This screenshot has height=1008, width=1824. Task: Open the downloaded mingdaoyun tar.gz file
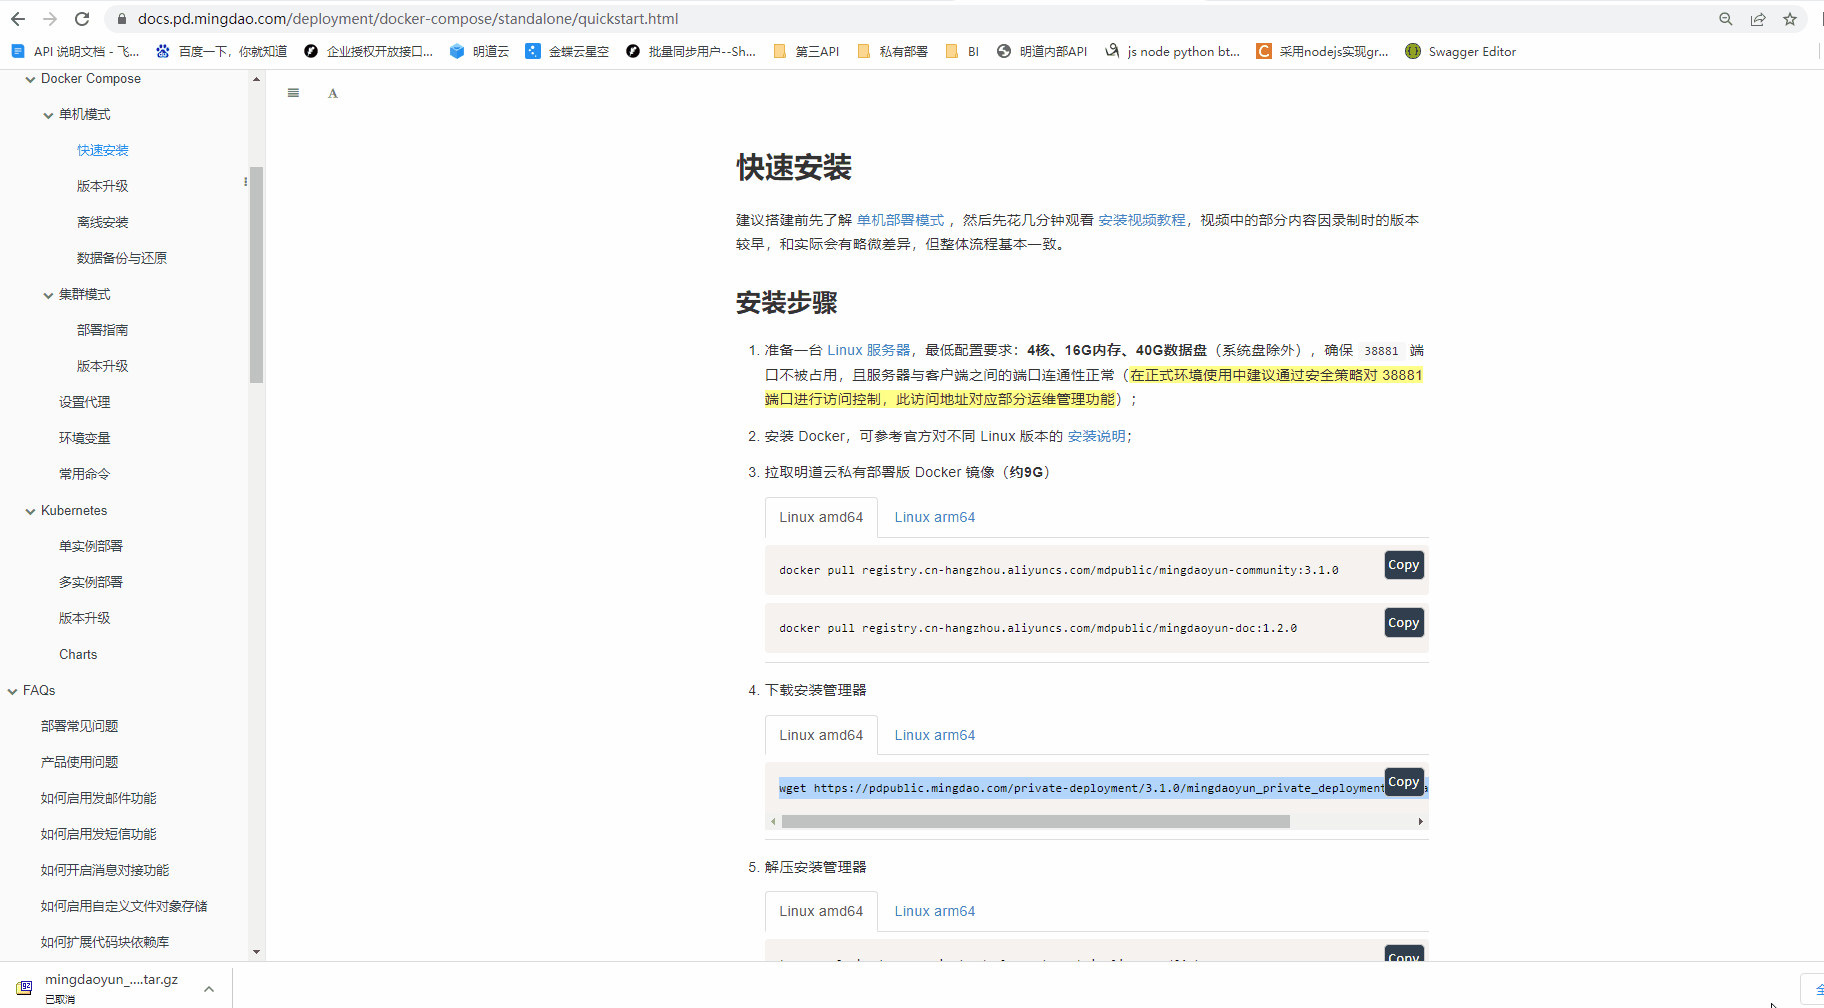tap(110, 986)
